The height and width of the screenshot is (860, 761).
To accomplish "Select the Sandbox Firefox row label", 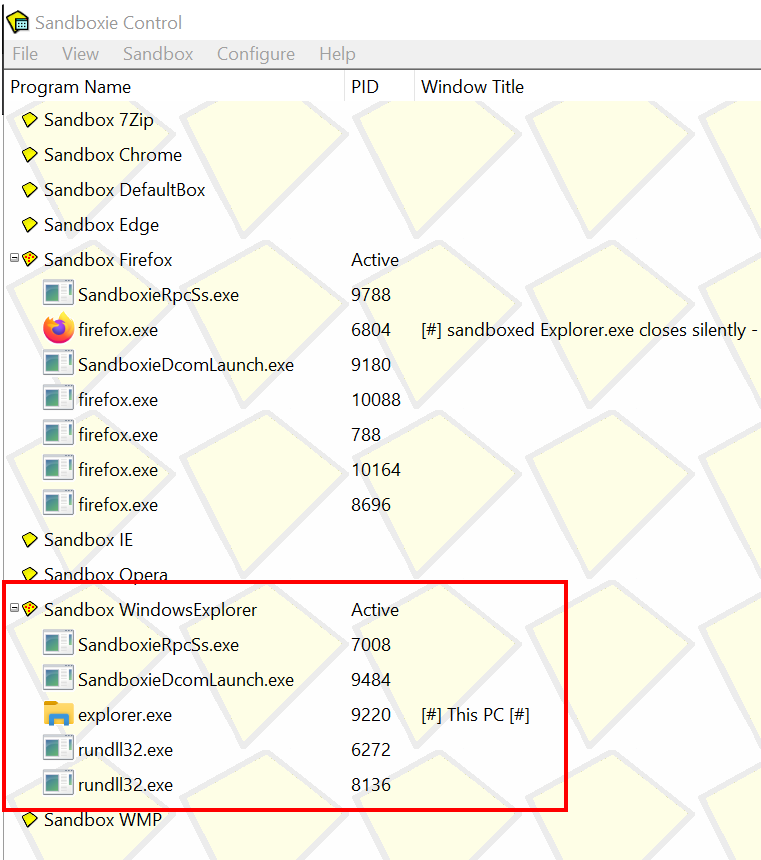I will [x=108, y=259].
